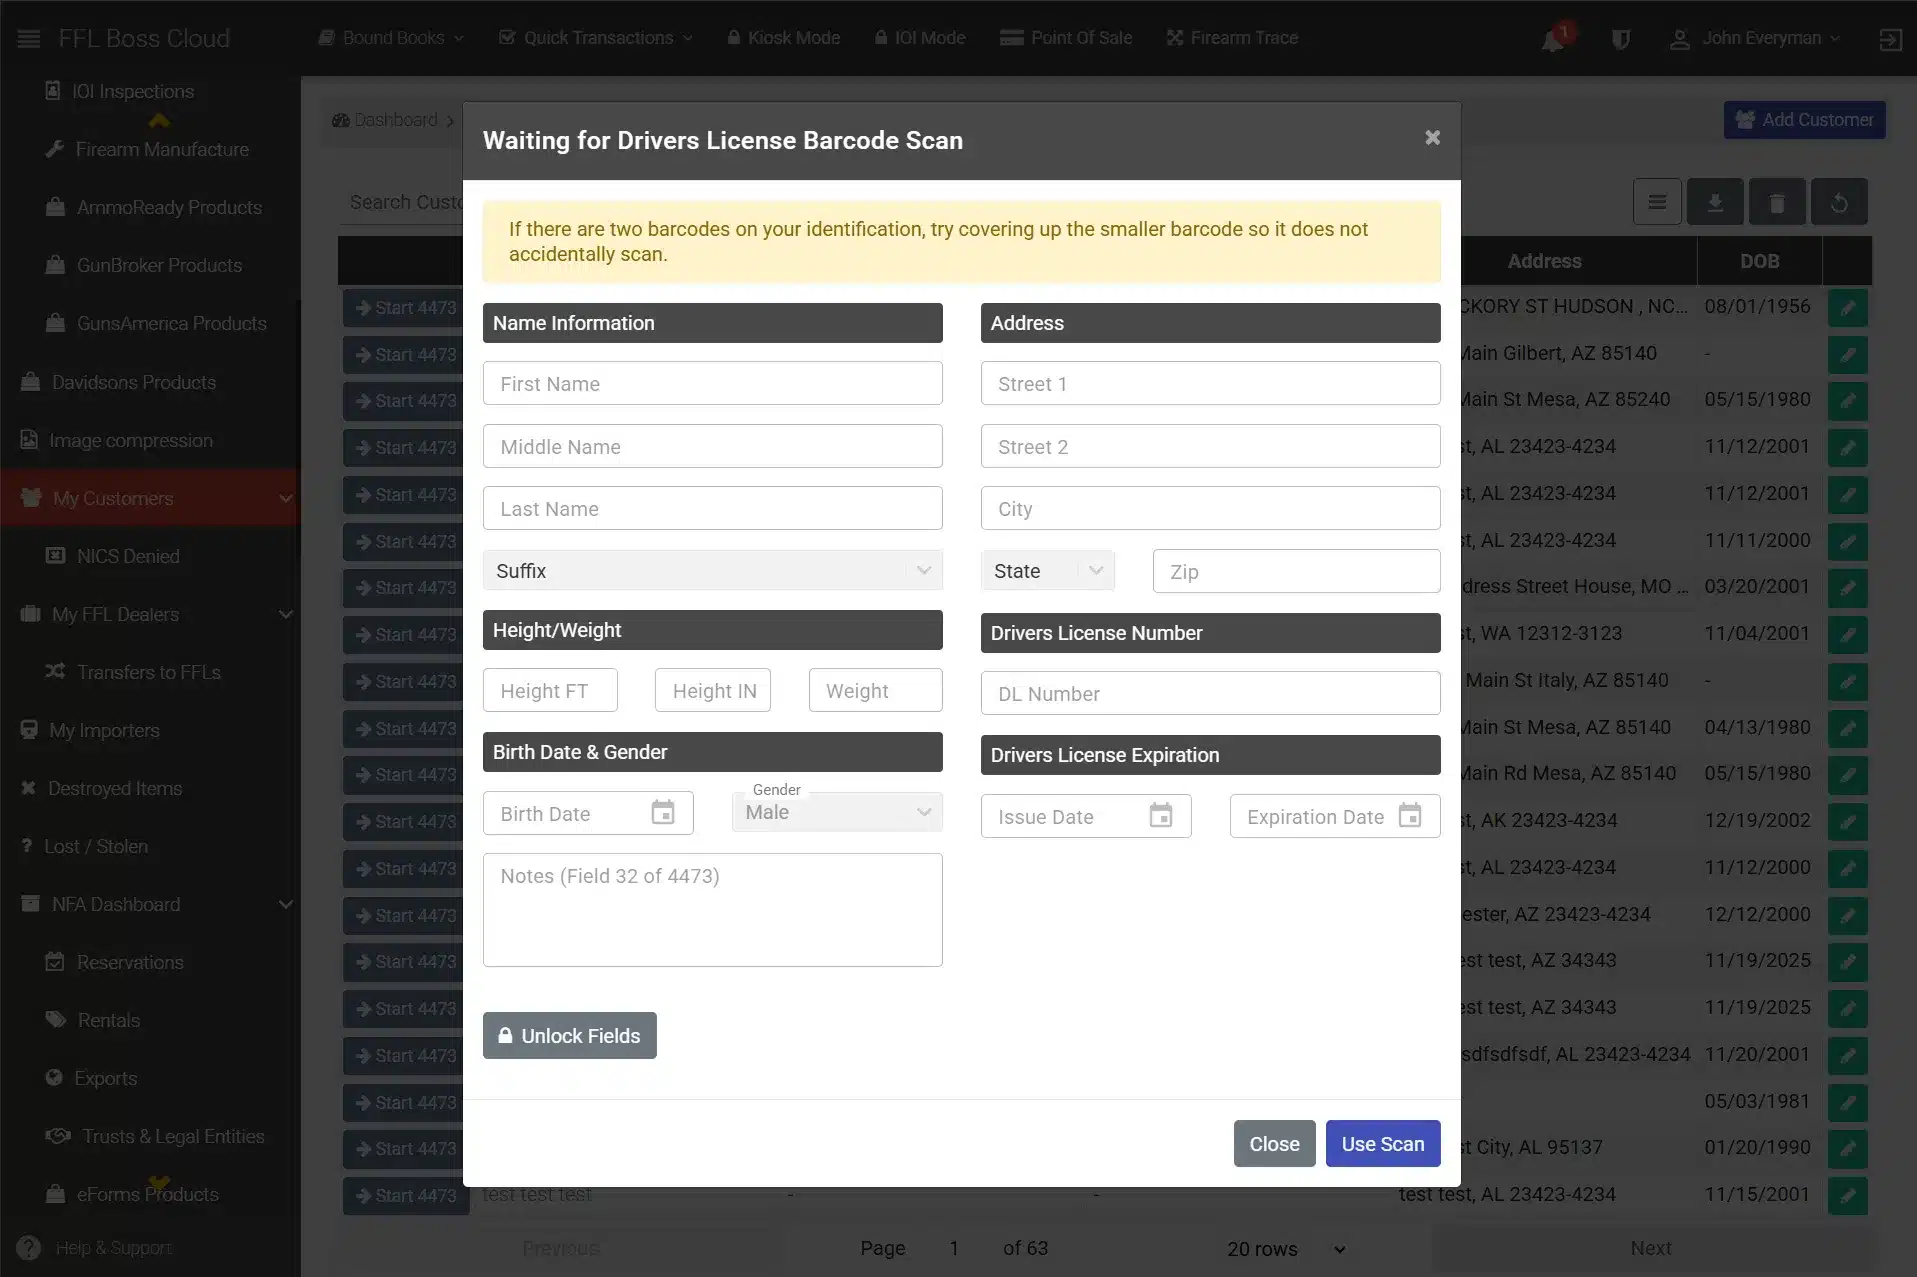The image size is (1917, 1277).
Task: Switch to Kiosk Mode
Action: (x=783, y=38)
